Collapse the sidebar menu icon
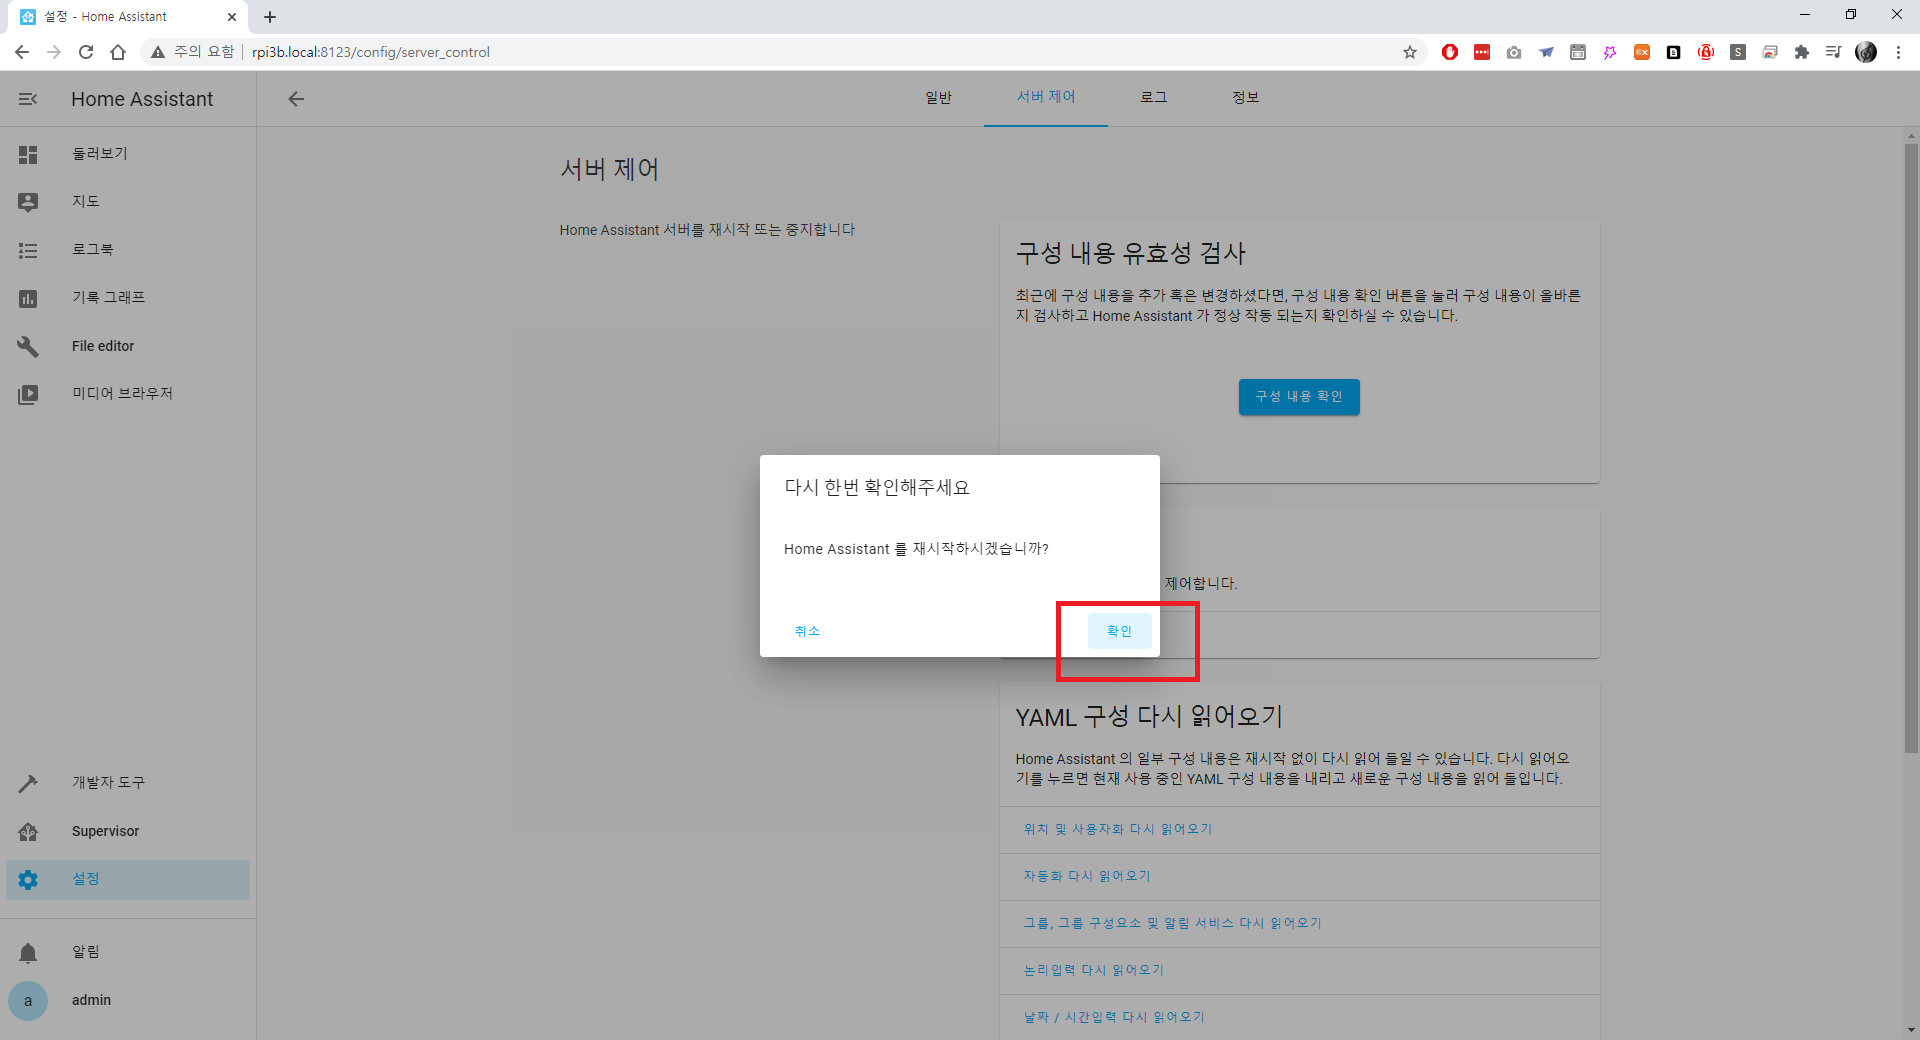The image size is (1920, 1040). tap(28, 99)
